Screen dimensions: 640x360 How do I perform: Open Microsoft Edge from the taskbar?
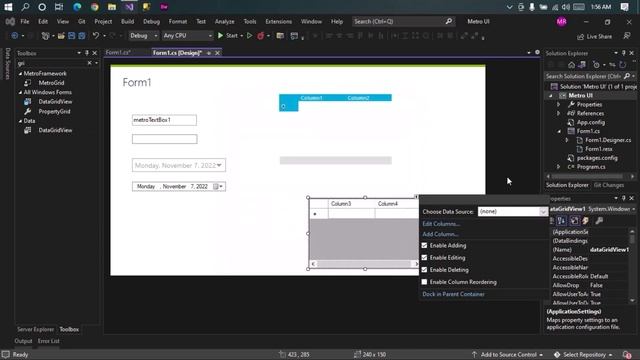click(77, 7)
